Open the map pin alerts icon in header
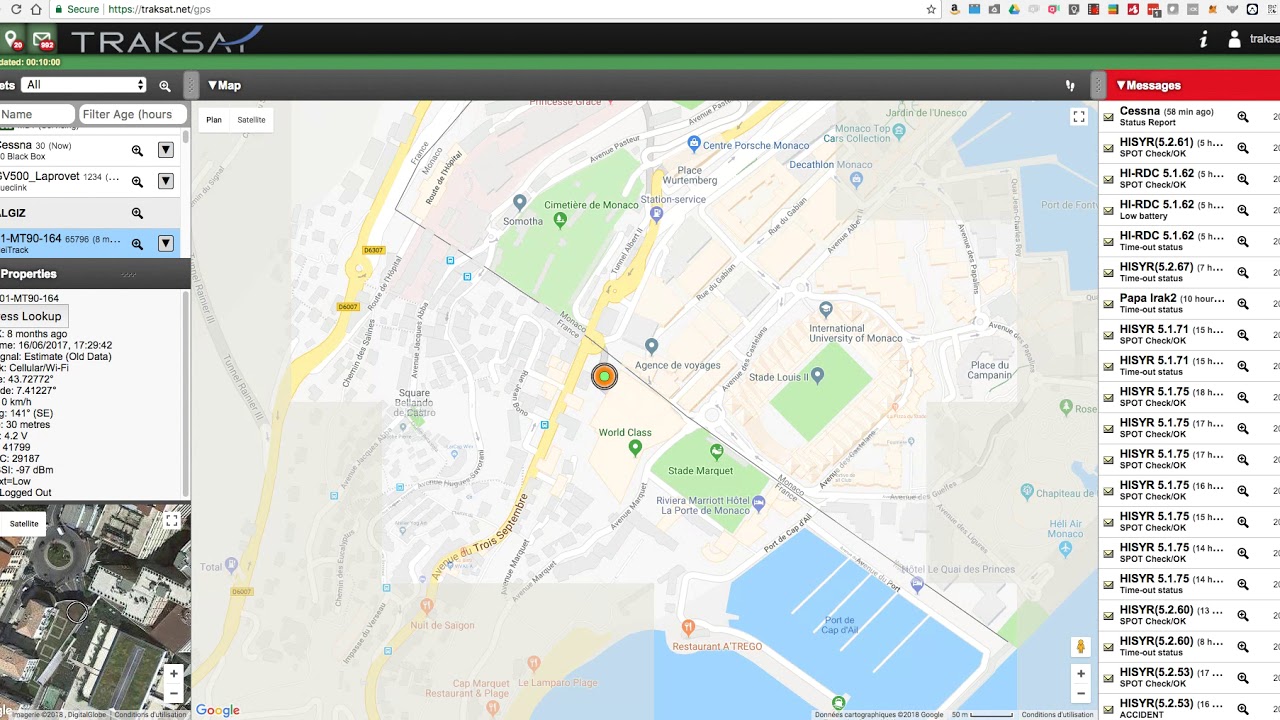Image resolution: width=1280 pixels, height=720 pixels. click(12, 40)
